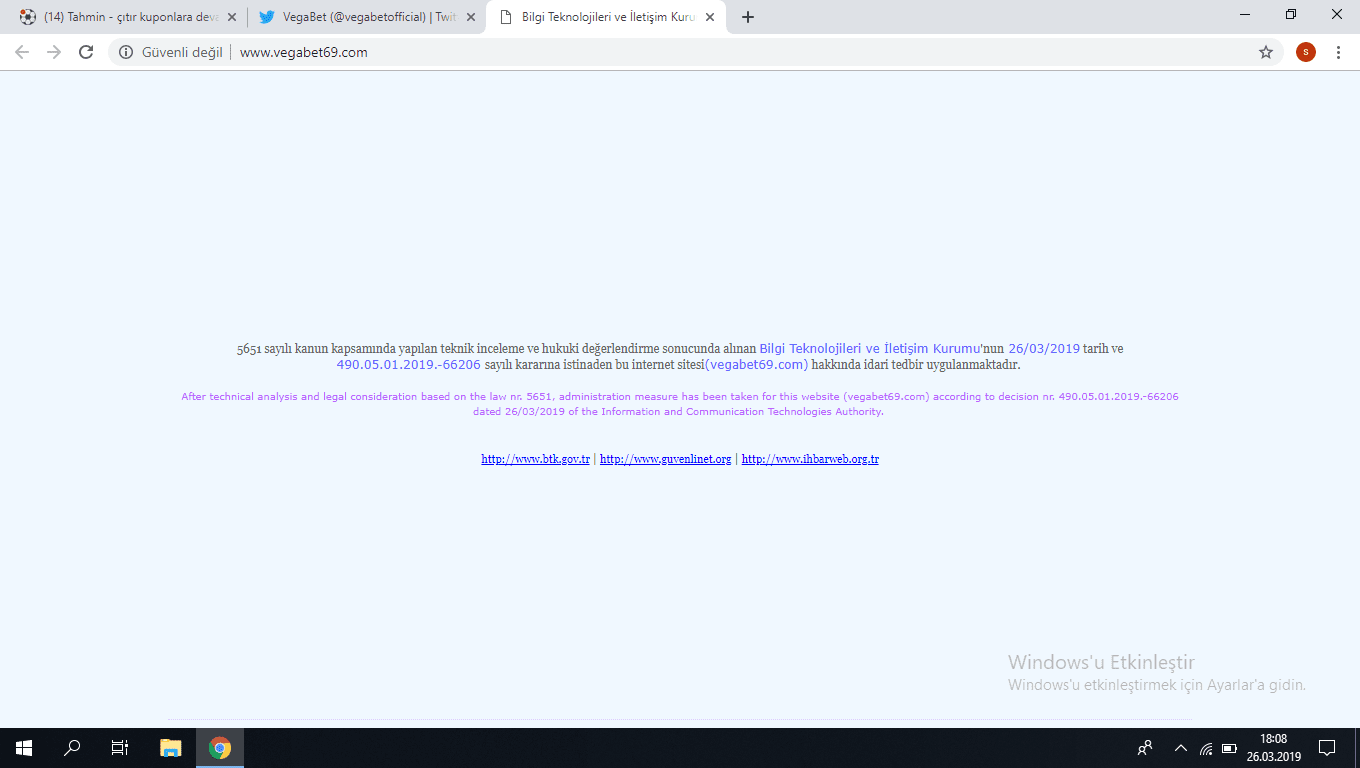
Task: Open the guvenlinet.org link
Action: pos(665,459)
